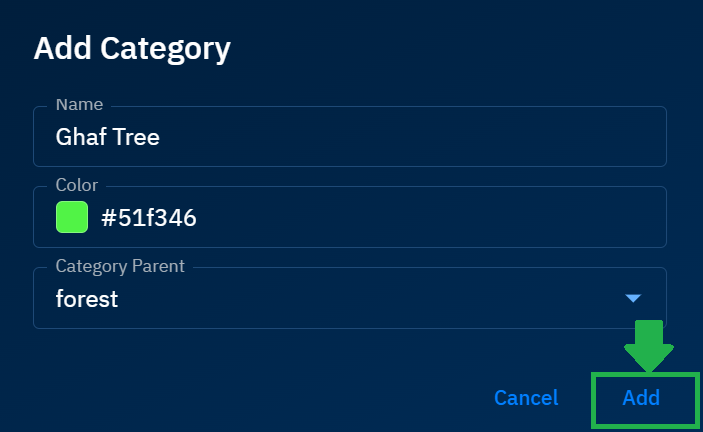Click the 'Category Parent' field label
703x432 pixels.
[120, 266]
